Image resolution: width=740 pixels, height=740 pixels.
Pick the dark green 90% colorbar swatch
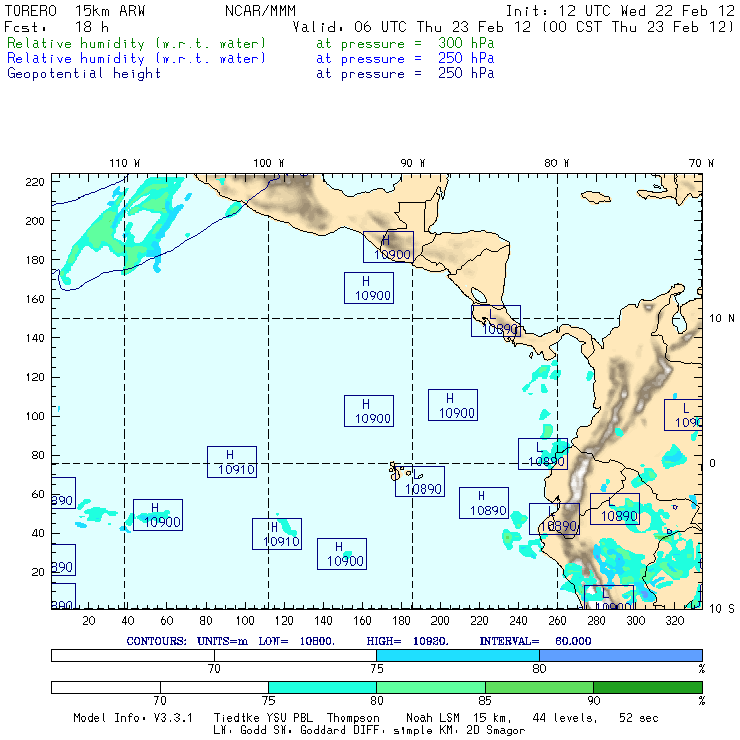[647, 688]
